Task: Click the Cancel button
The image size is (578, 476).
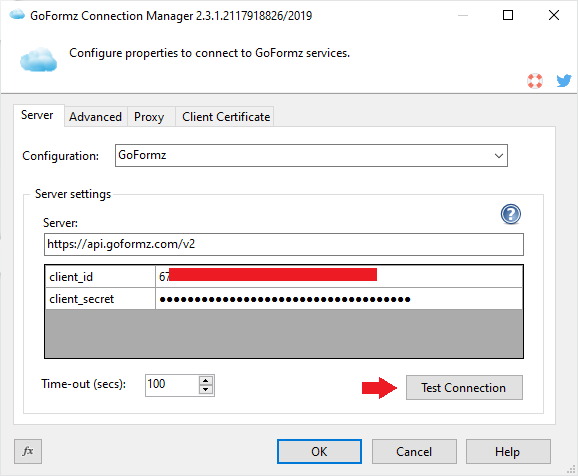Action: 414,451
